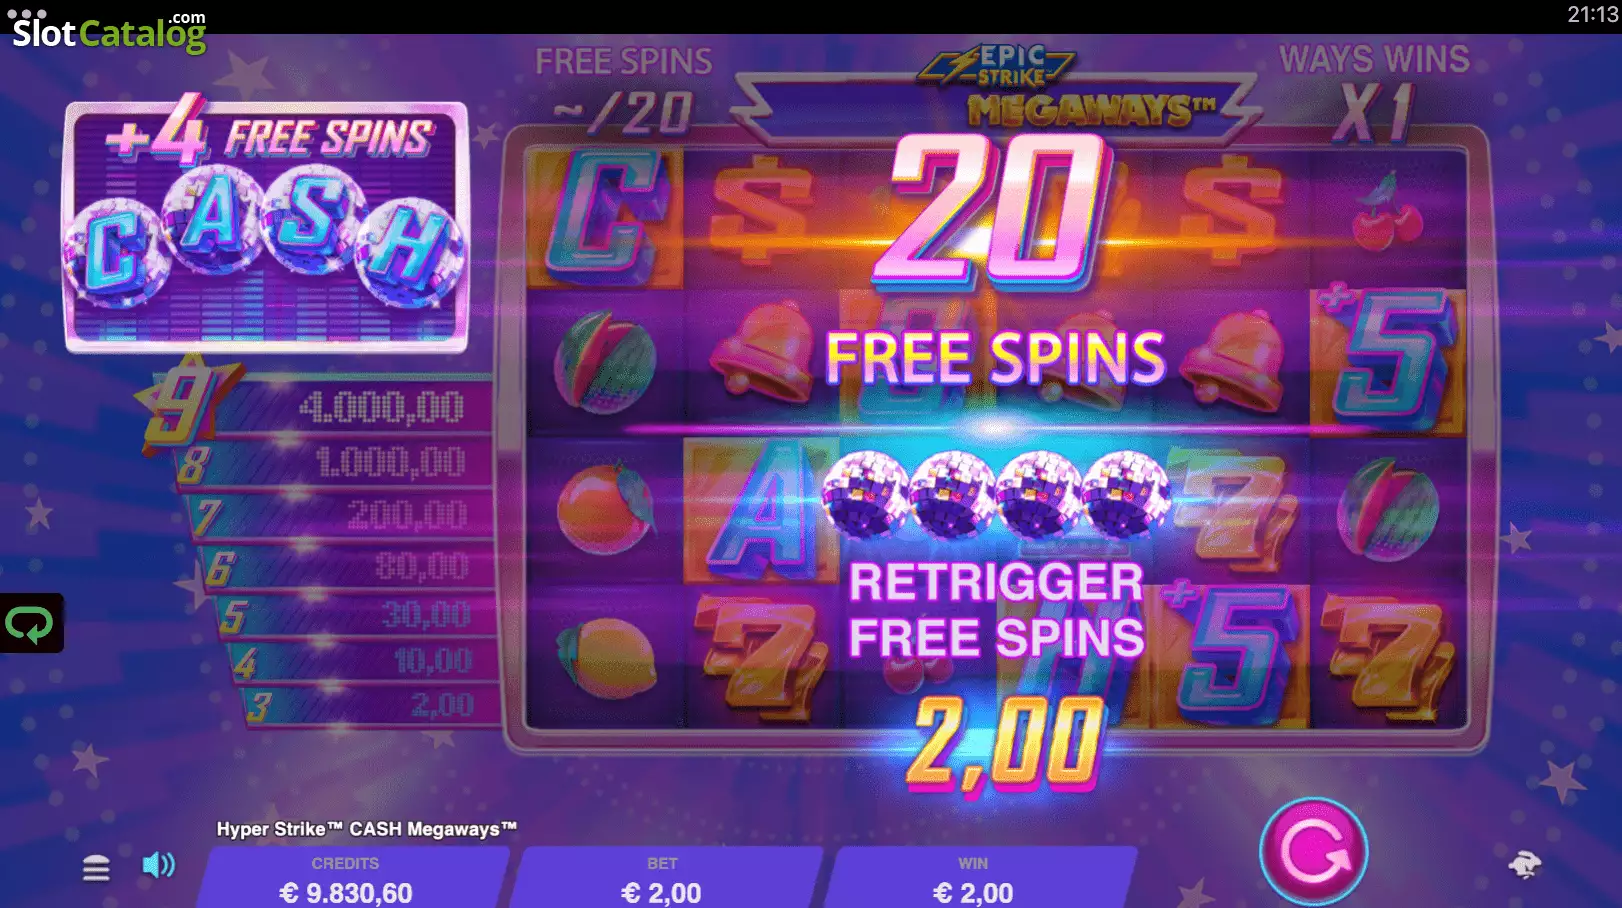
Task: Click the +5 symbol on right reel
Action: 1388,358
